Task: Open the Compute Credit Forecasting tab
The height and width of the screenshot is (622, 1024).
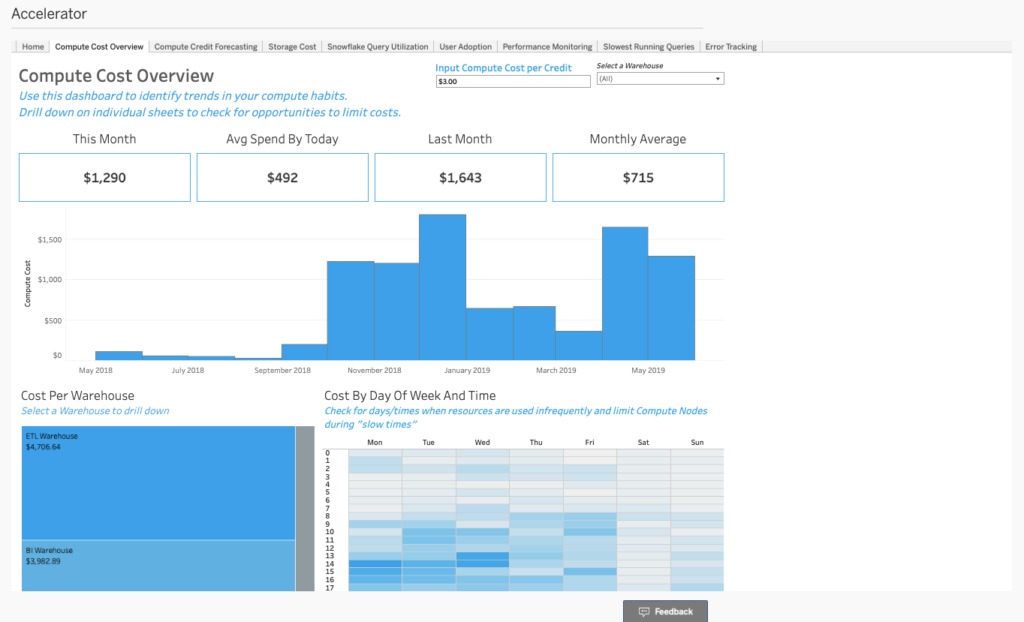Action: [205, 45]
